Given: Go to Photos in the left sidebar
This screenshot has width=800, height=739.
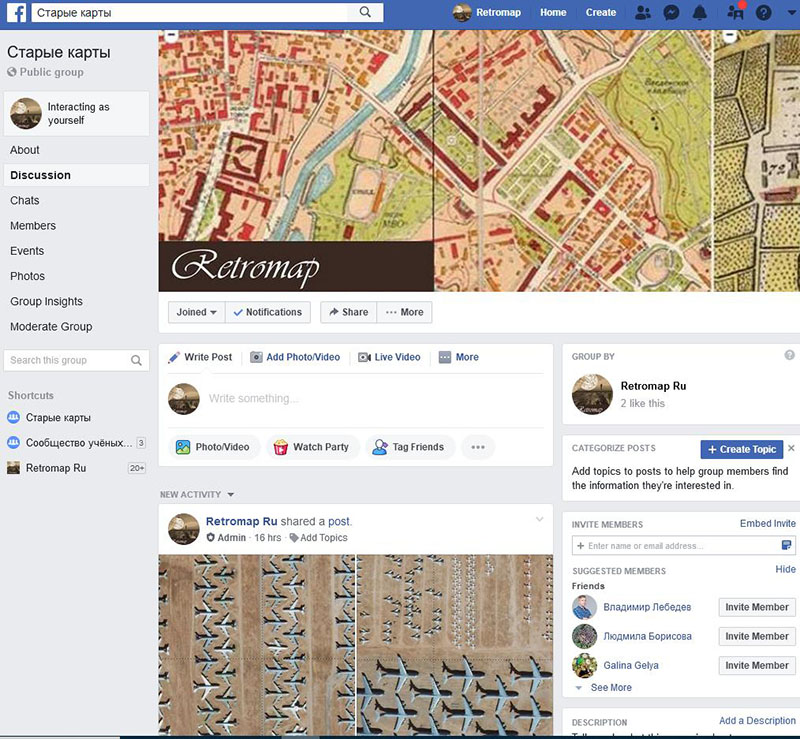Looking at the screenshot, I should pos(27,276).
